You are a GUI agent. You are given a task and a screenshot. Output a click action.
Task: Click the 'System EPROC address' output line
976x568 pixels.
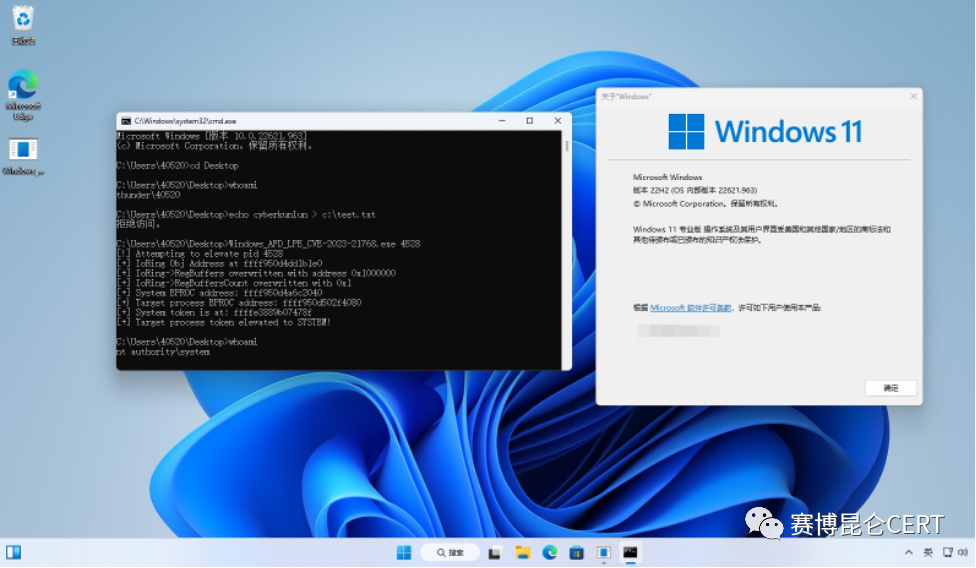click(x=219, y=293)
